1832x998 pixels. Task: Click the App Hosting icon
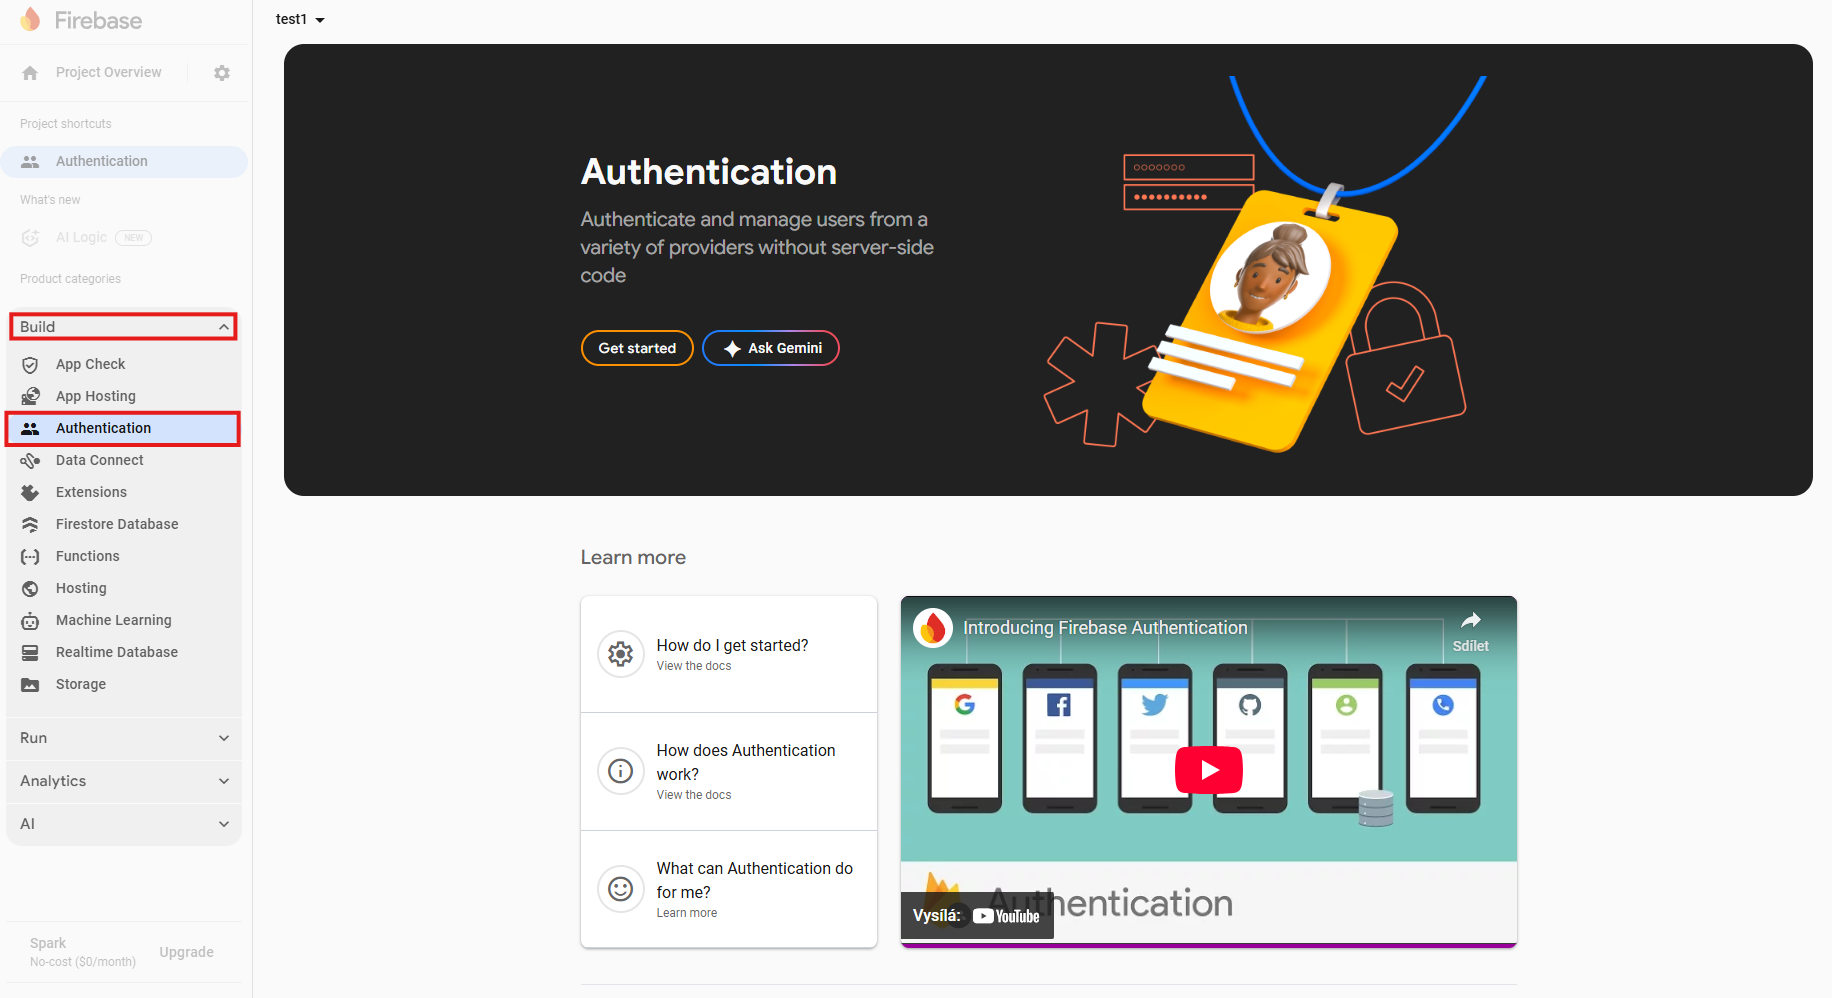[30, 397]
